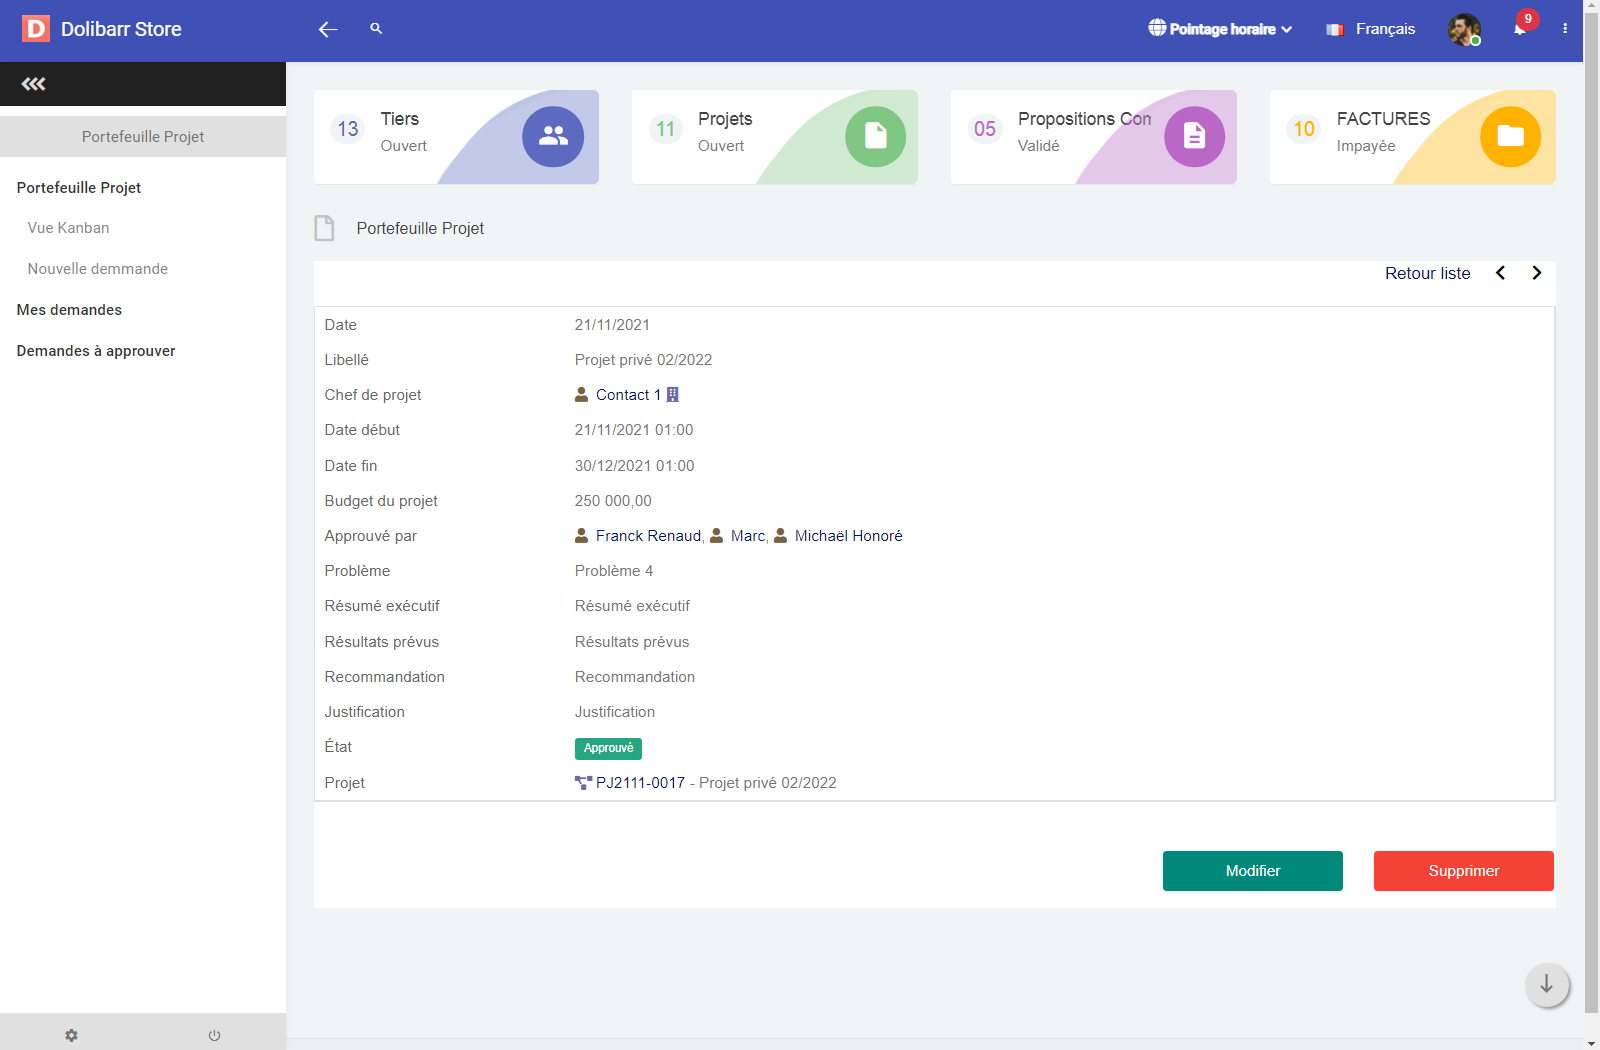The image size is (1600, 1050).
Task: Open Demandes à approuver in sidebar
Action: pos(96,351)
